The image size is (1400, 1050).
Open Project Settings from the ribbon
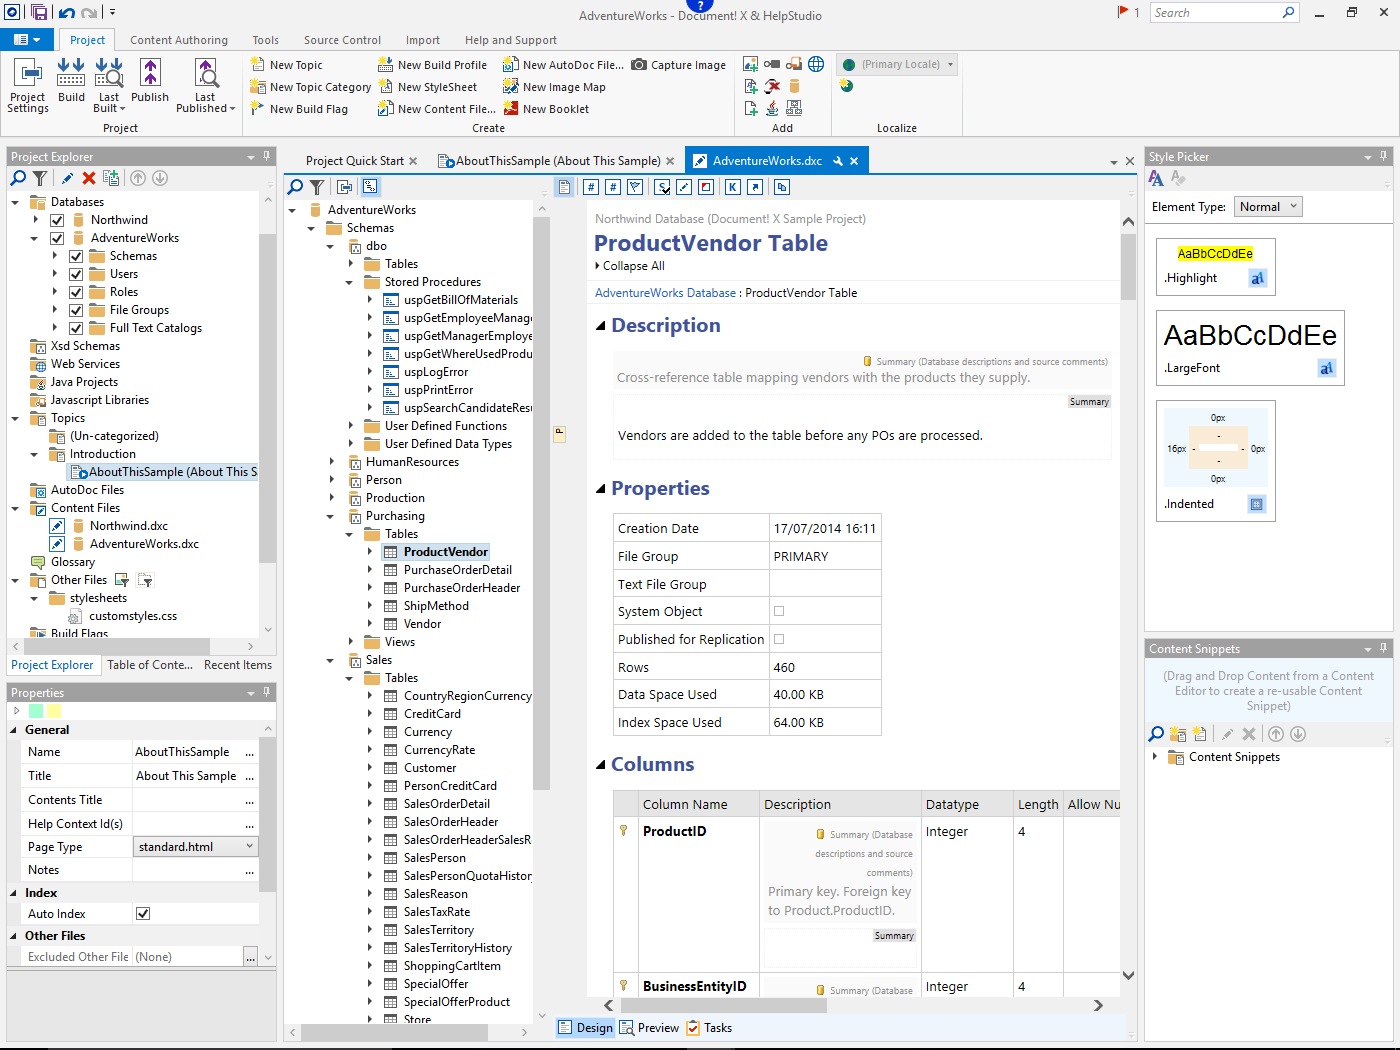click(x=28, y=86)
